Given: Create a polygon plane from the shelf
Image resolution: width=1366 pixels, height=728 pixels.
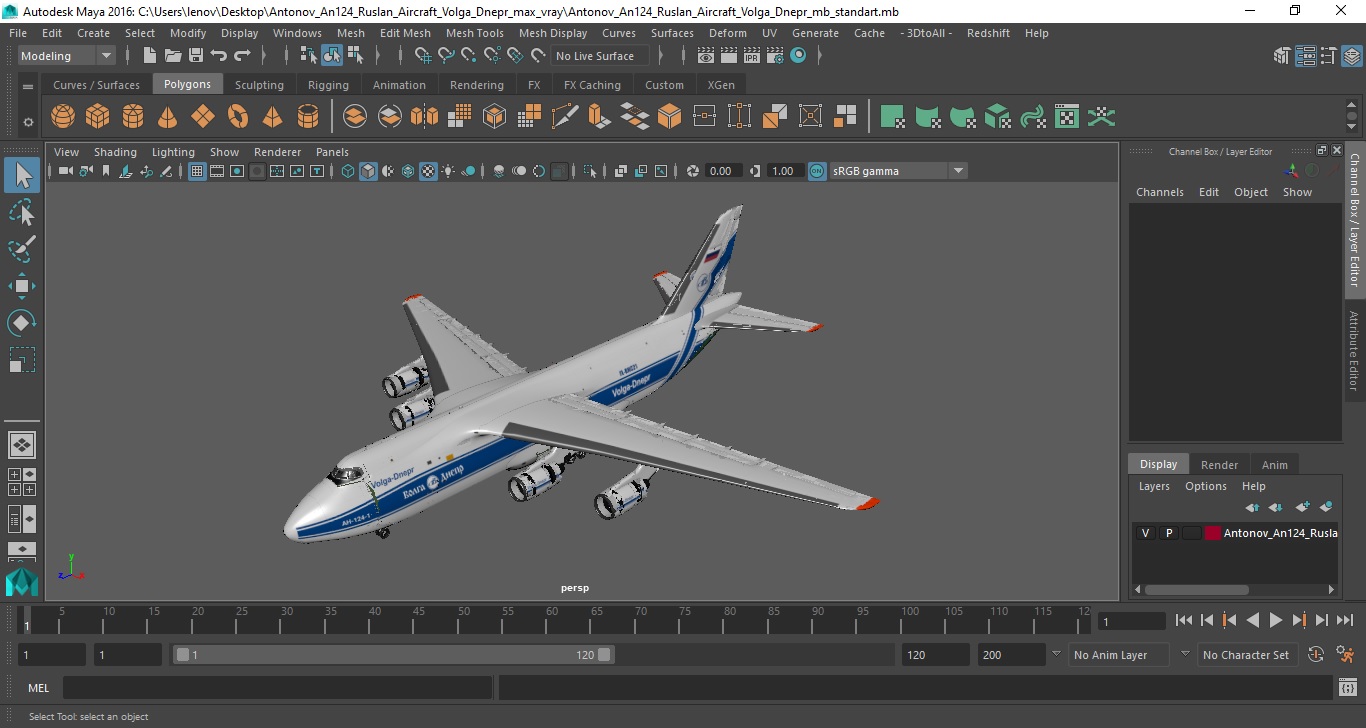Looking at the screenshot, I should click(203, 117).
